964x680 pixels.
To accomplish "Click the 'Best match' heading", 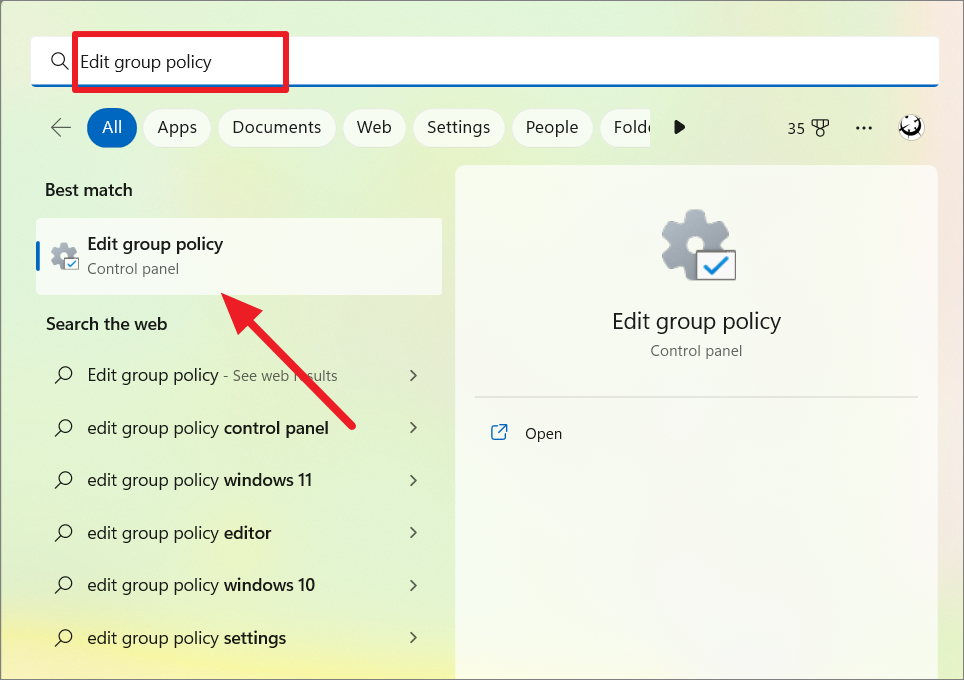I will pyautogui.click(x=89, y=190).
